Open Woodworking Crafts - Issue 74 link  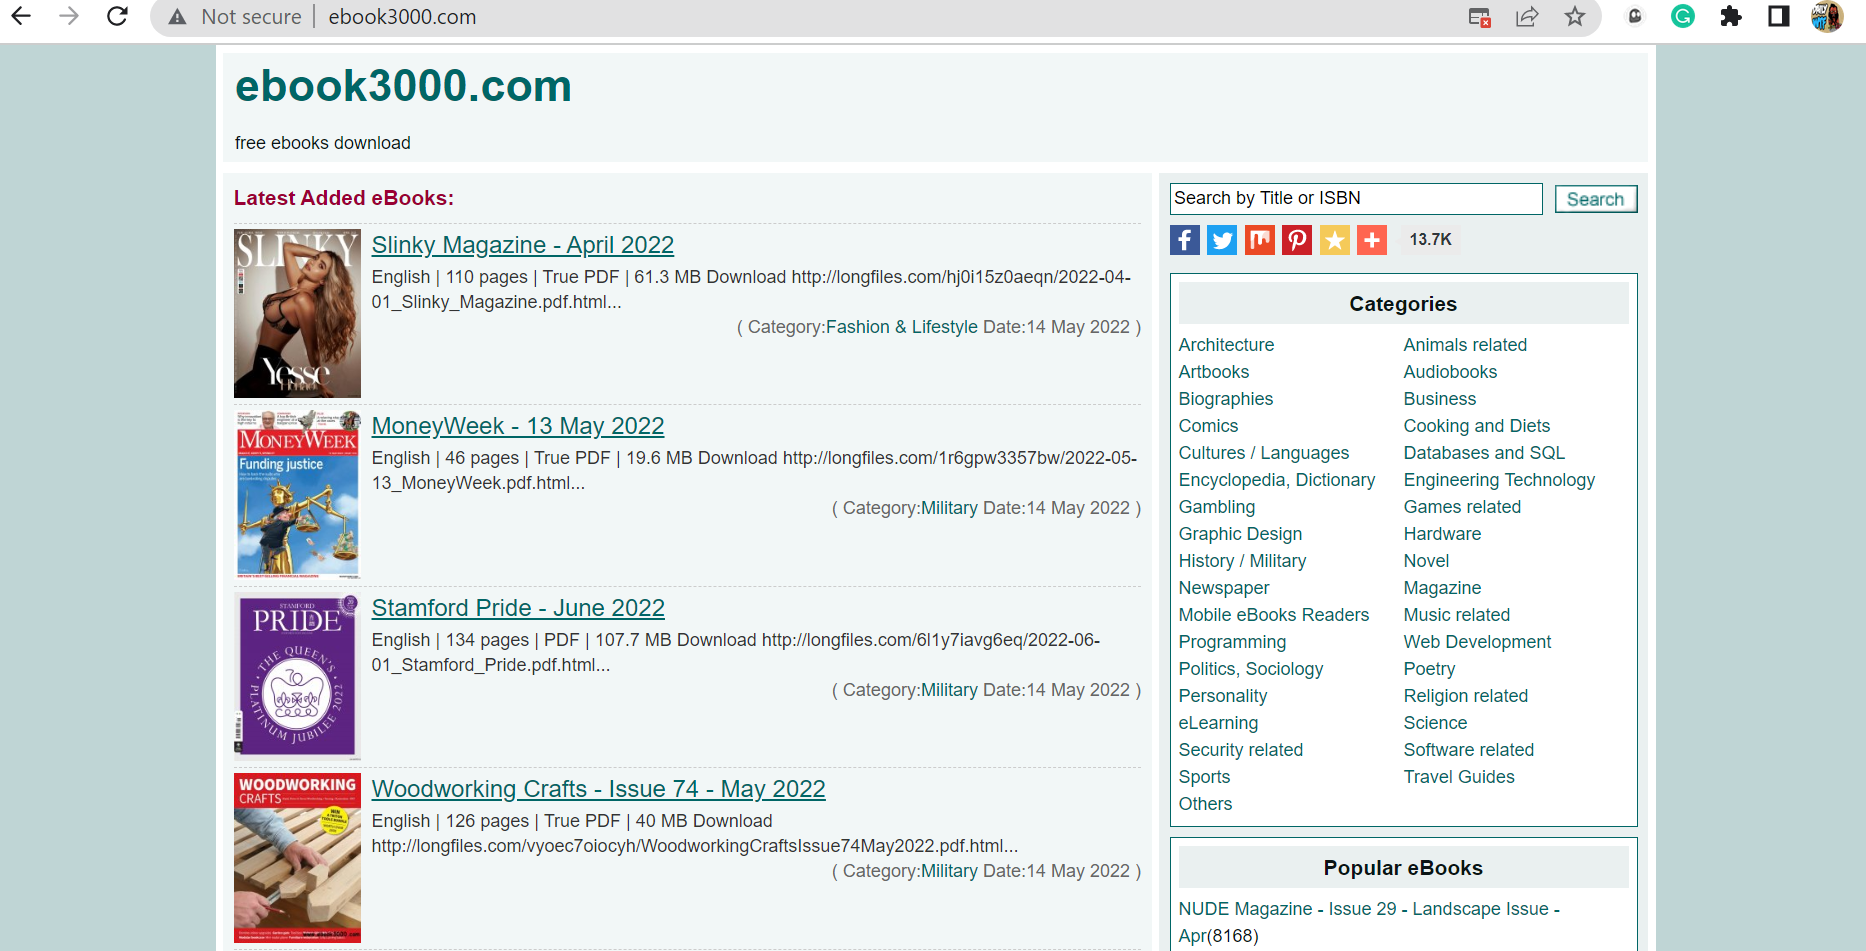598,789
